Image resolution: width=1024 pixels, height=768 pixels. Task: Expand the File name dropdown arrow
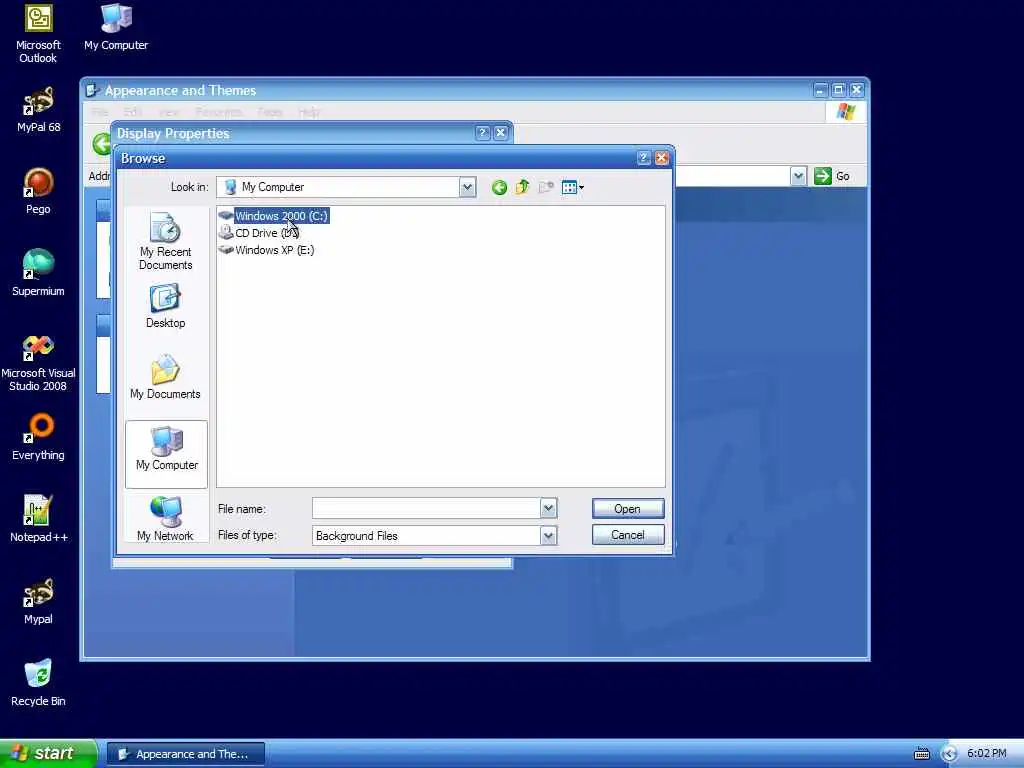pos(549,508)
